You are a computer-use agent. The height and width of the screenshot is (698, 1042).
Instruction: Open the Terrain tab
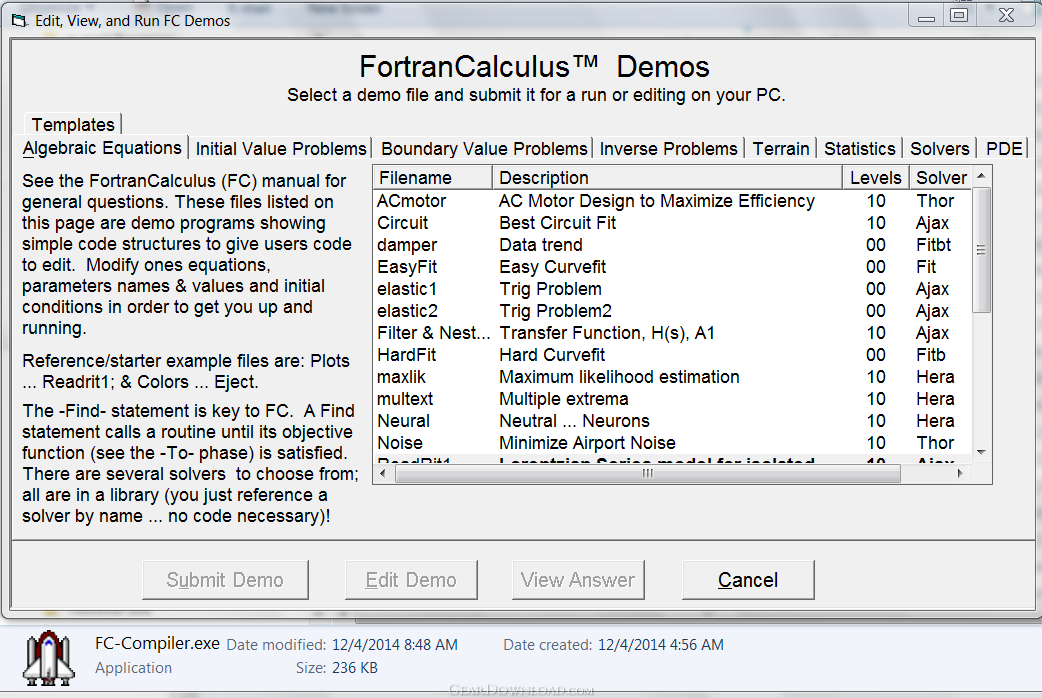point(781,148)
